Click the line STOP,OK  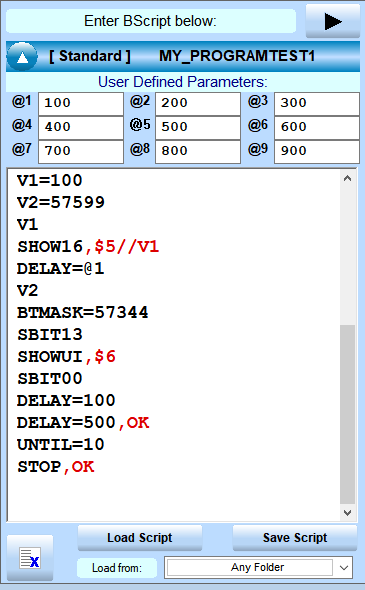(x=56, y=467)
